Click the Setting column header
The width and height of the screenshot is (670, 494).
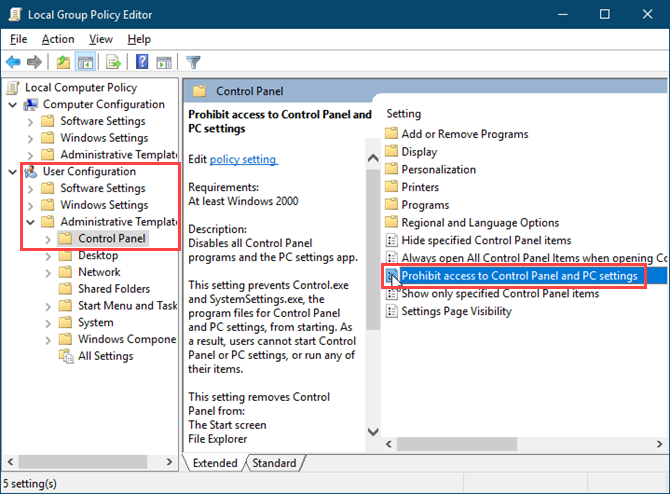point(404,114)
